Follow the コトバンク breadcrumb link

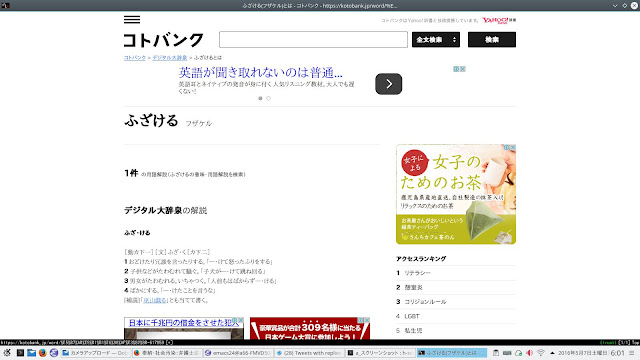click(135, 58)
